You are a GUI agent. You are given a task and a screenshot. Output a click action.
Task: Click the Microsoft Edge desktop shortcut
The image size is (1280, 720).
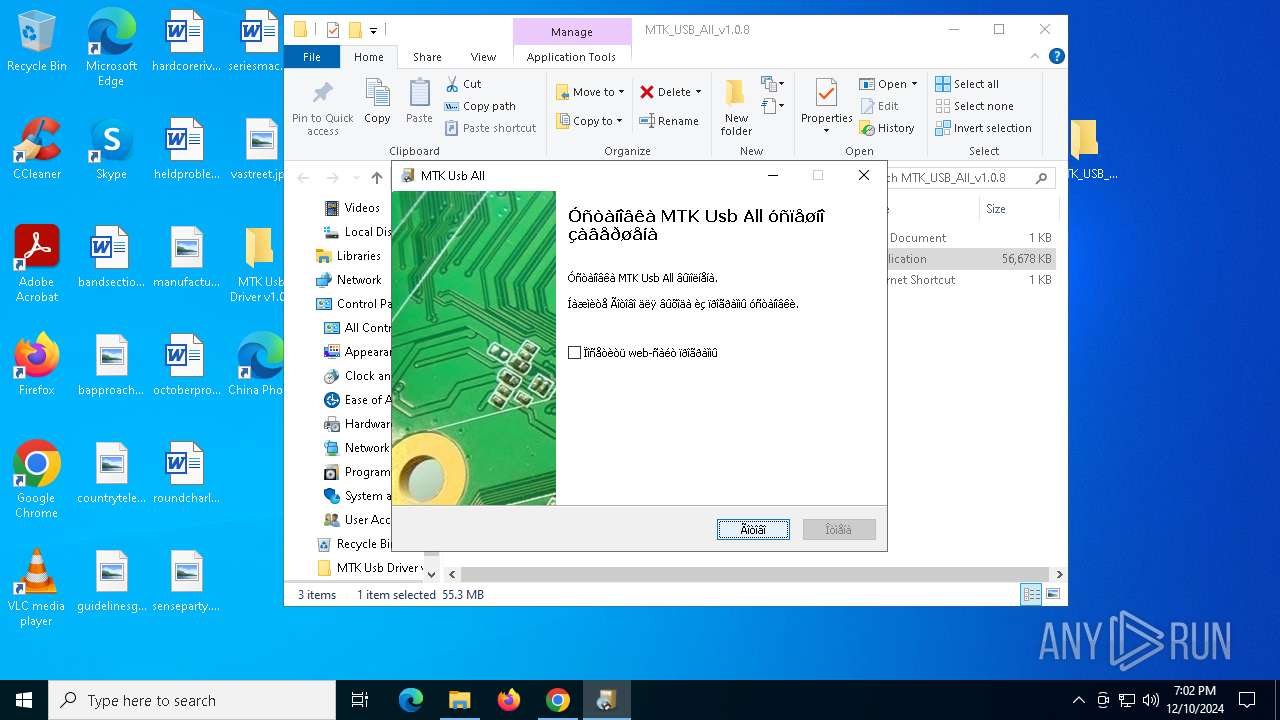pos(111,48)
